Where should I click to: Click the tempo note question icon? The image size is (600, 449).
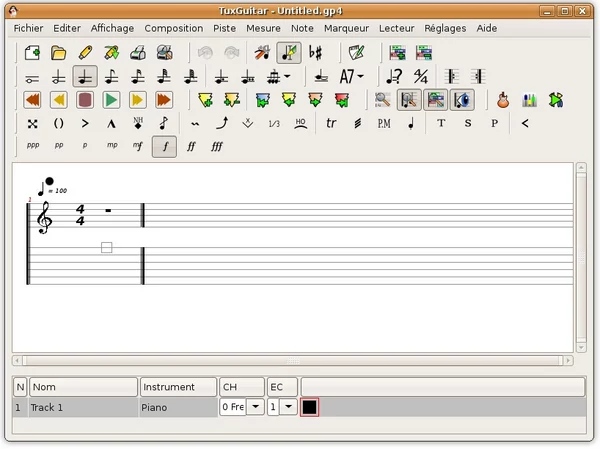[394, 77]
